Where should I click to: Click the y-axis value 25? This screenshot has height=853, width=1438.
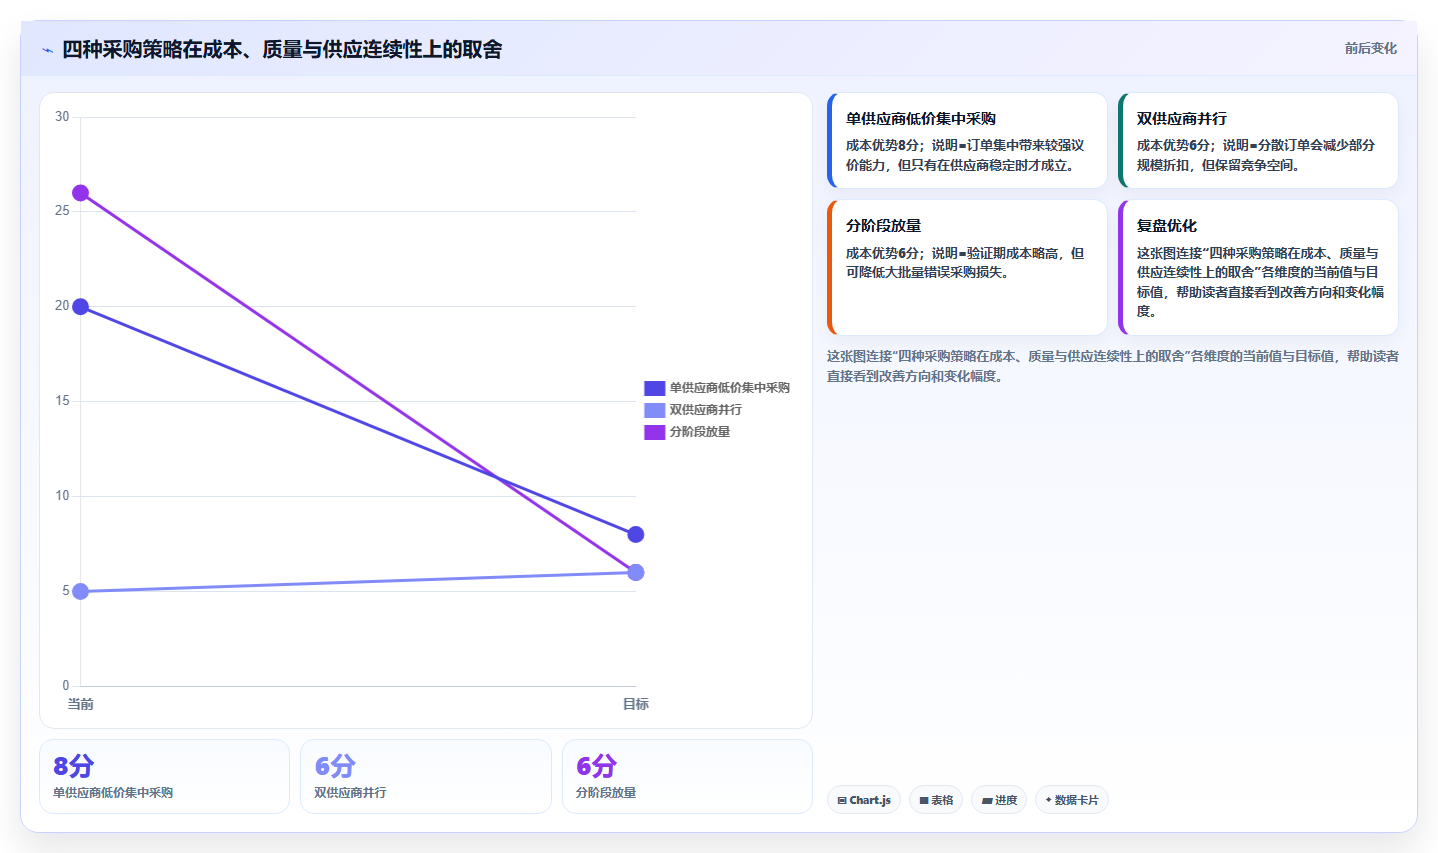pos(62,211)
